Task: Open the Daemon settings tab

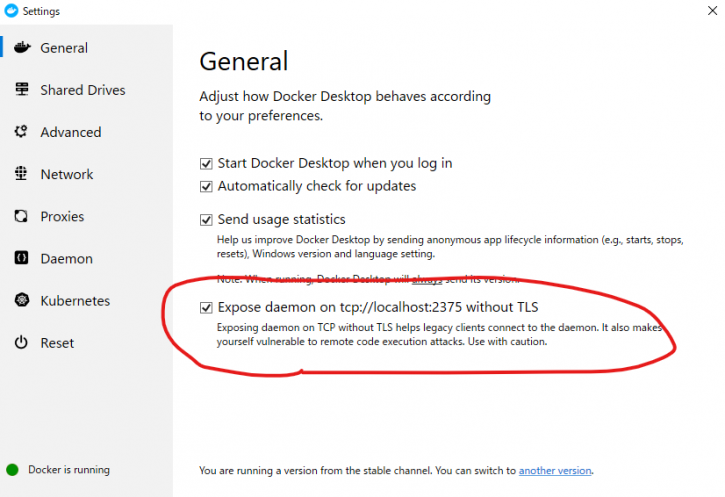Action: 86,258
